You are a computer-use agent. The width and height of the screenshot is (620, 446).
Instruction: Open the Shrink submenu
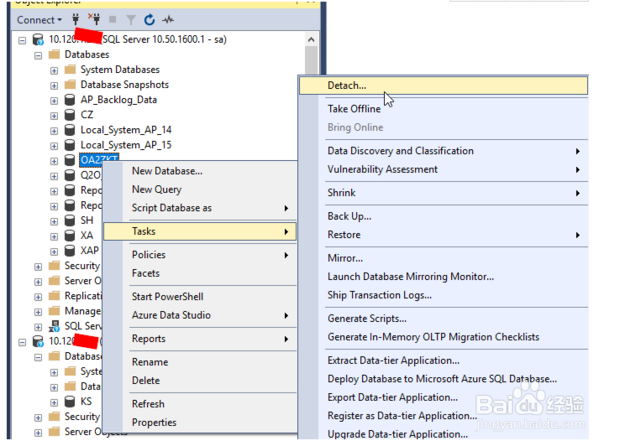click(x=443, y=193)
